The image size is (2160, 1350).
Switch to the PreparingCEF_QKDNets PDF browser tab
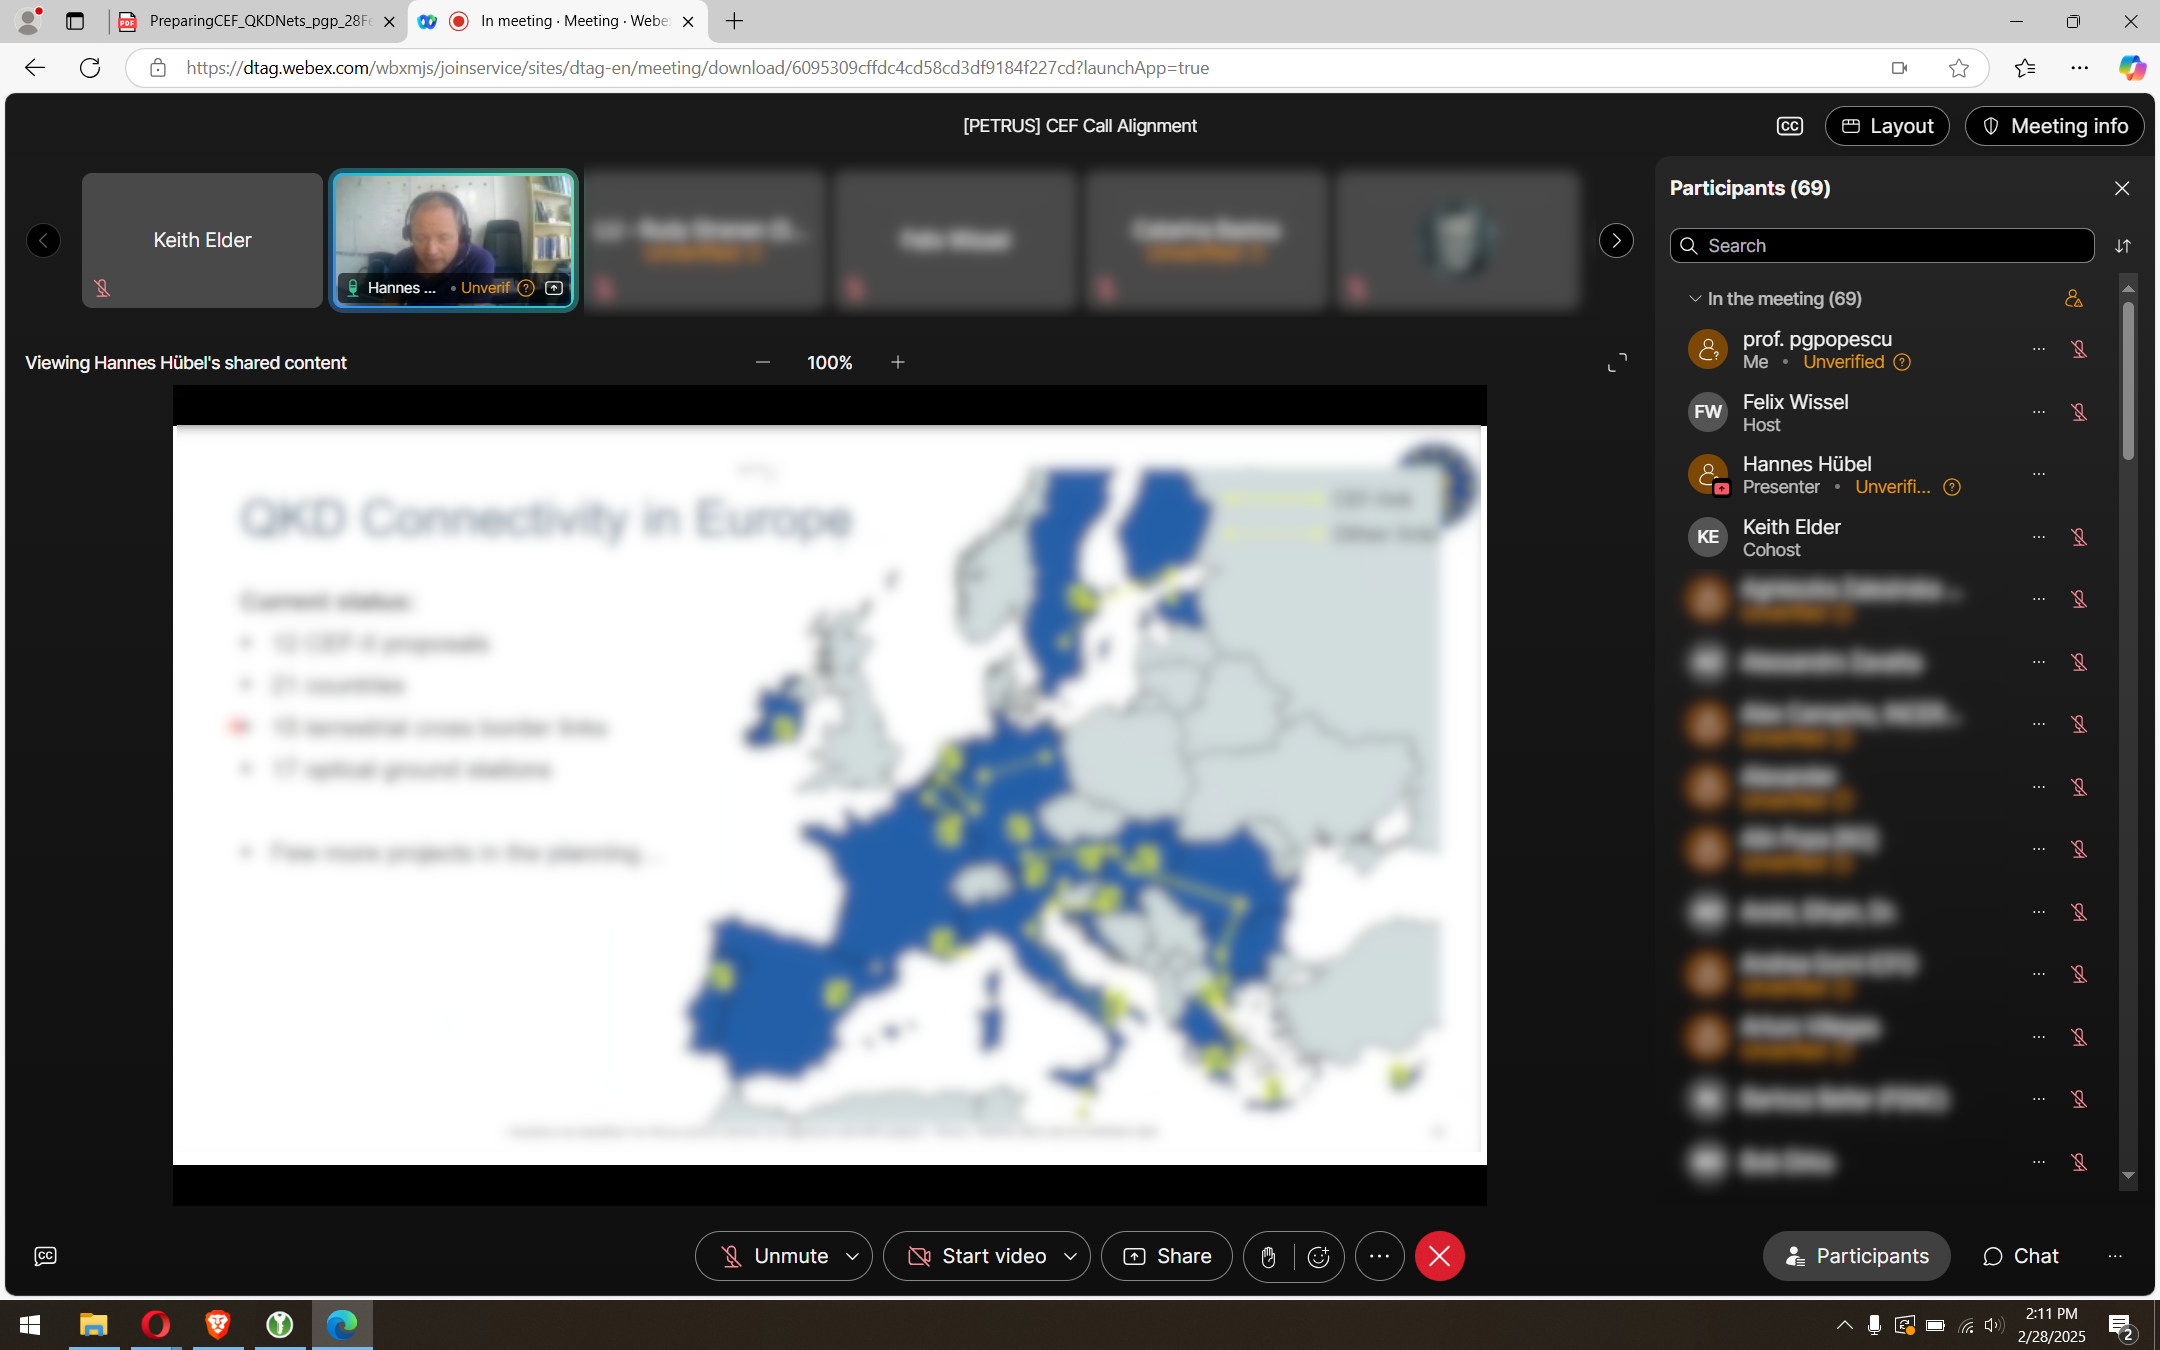pos(258,21)
